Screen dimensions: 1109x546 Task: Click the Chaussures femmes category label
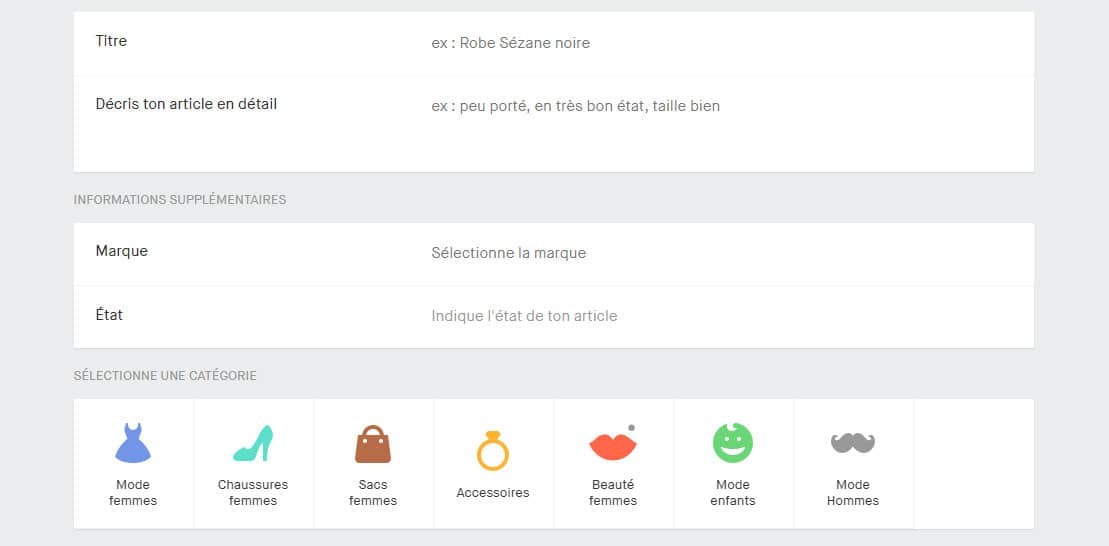pos(253,493)
